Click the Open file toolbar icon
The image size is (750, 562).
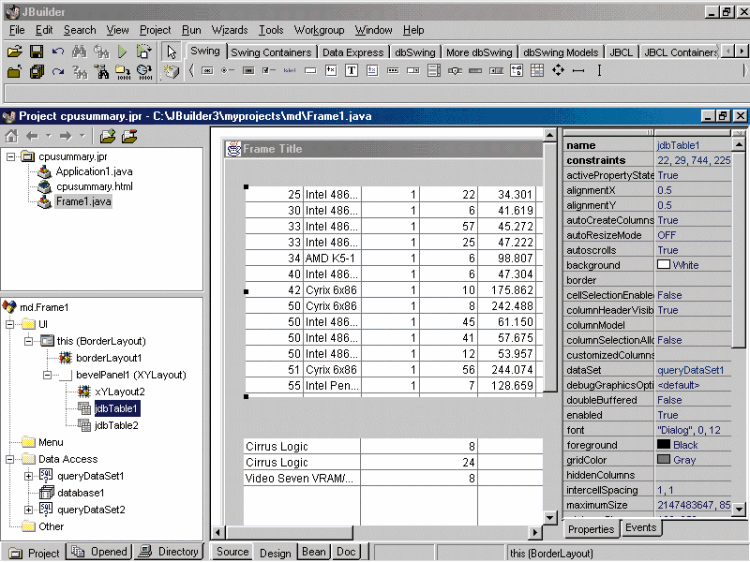click(15, 51)
